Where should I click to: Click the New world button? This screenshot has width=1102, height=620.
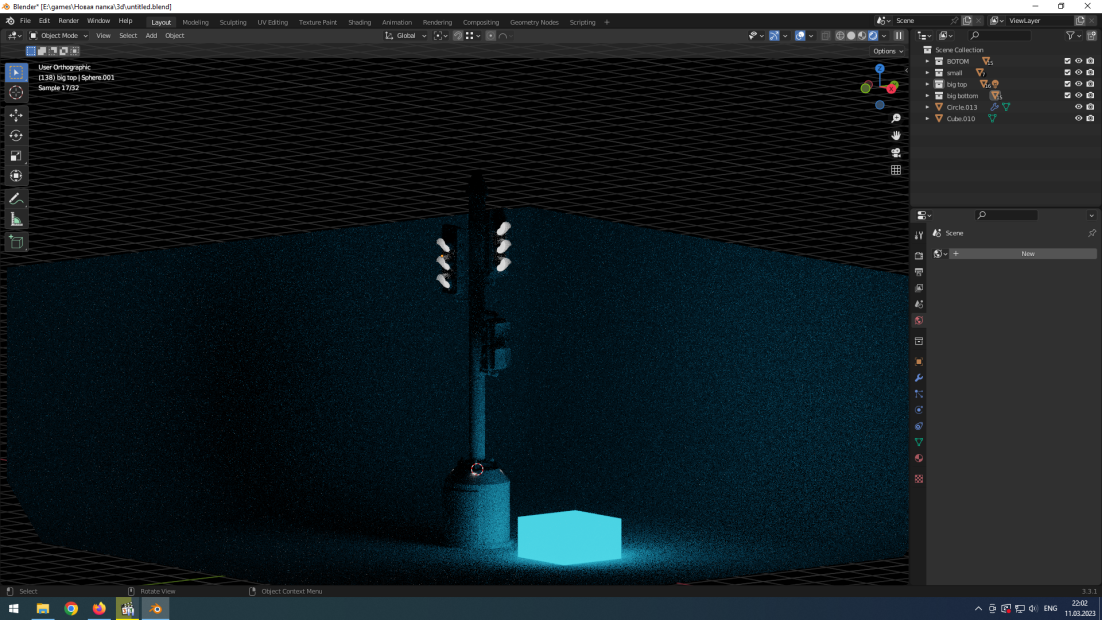1027,254
